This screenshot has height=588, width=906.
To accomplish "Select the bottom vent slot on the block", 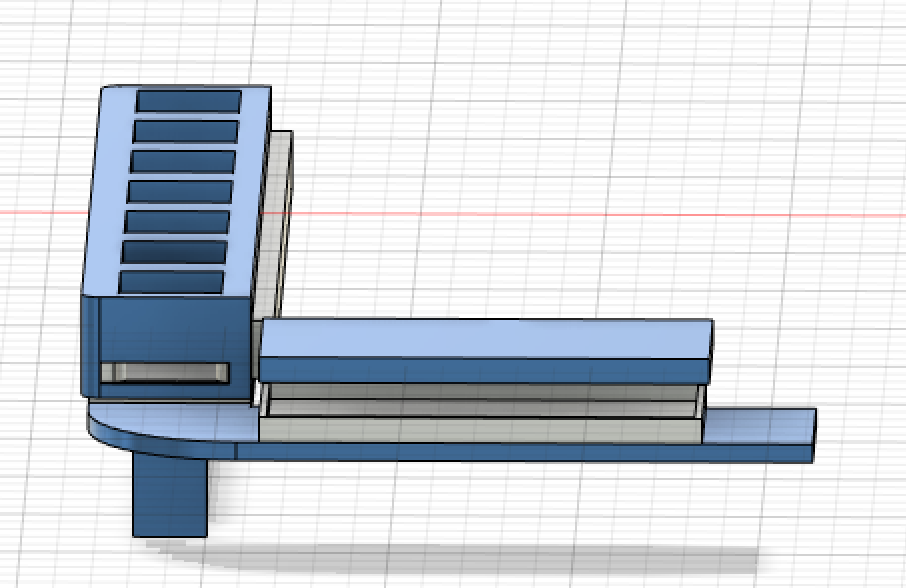I will coord(172,282).
